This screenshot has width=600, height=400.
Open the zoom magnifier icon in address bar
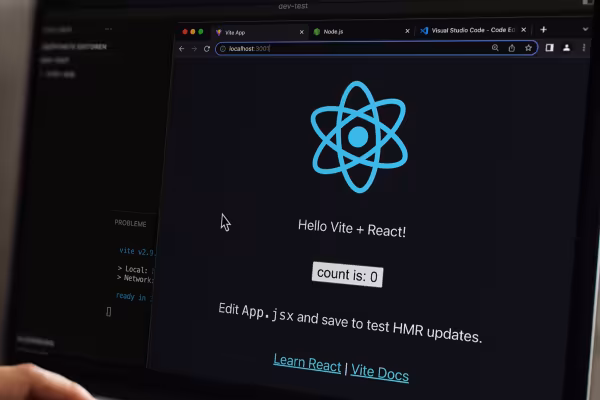[x=495, y=48]
